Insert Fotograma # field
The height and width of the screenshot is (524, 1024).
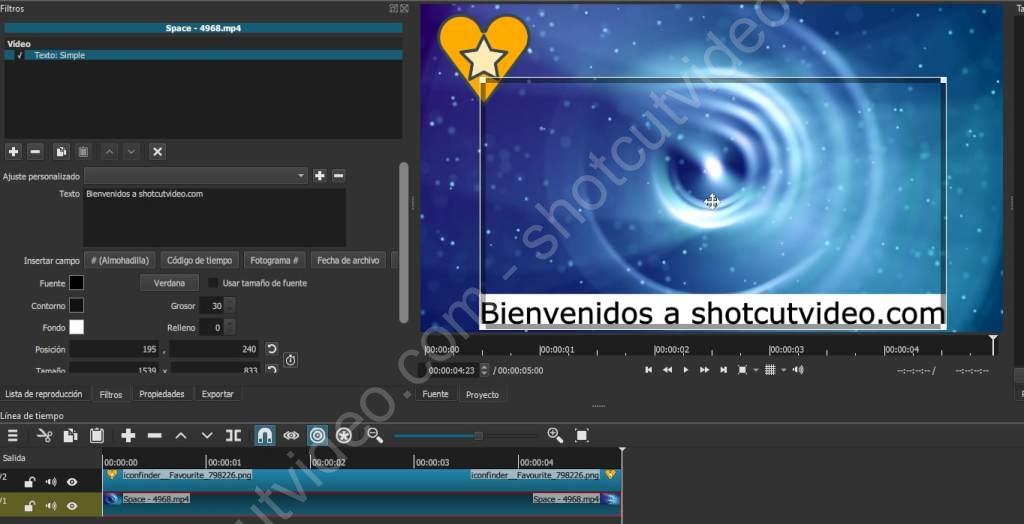[x=275, y=260]
